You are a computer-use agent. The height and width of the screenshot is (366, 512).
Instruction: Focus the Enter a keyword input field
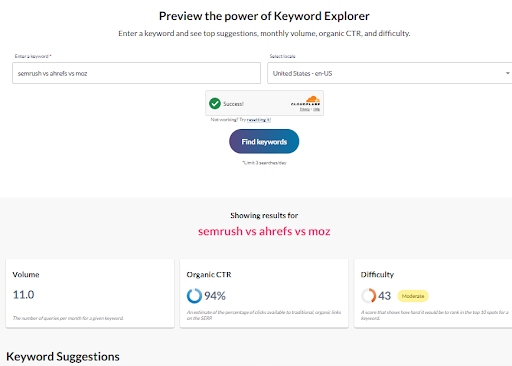pos(136,73)
